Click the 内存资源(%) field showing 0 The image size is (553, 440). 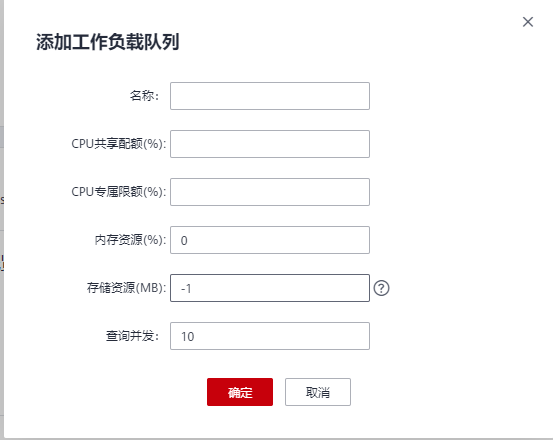270,240
